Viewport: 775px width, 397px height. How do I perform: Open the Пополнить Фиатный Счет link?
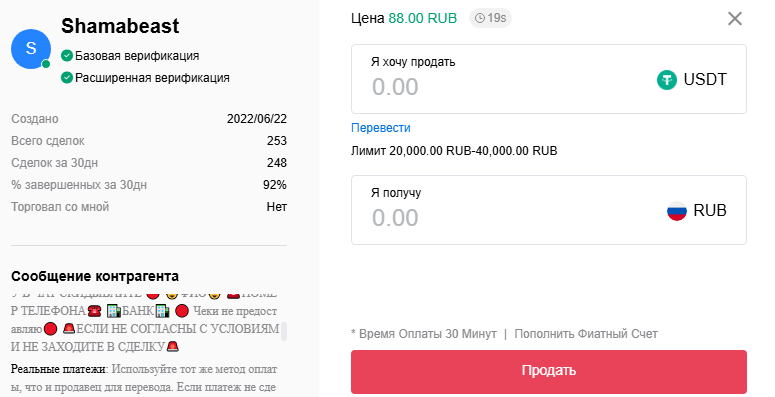pos(586,334)
